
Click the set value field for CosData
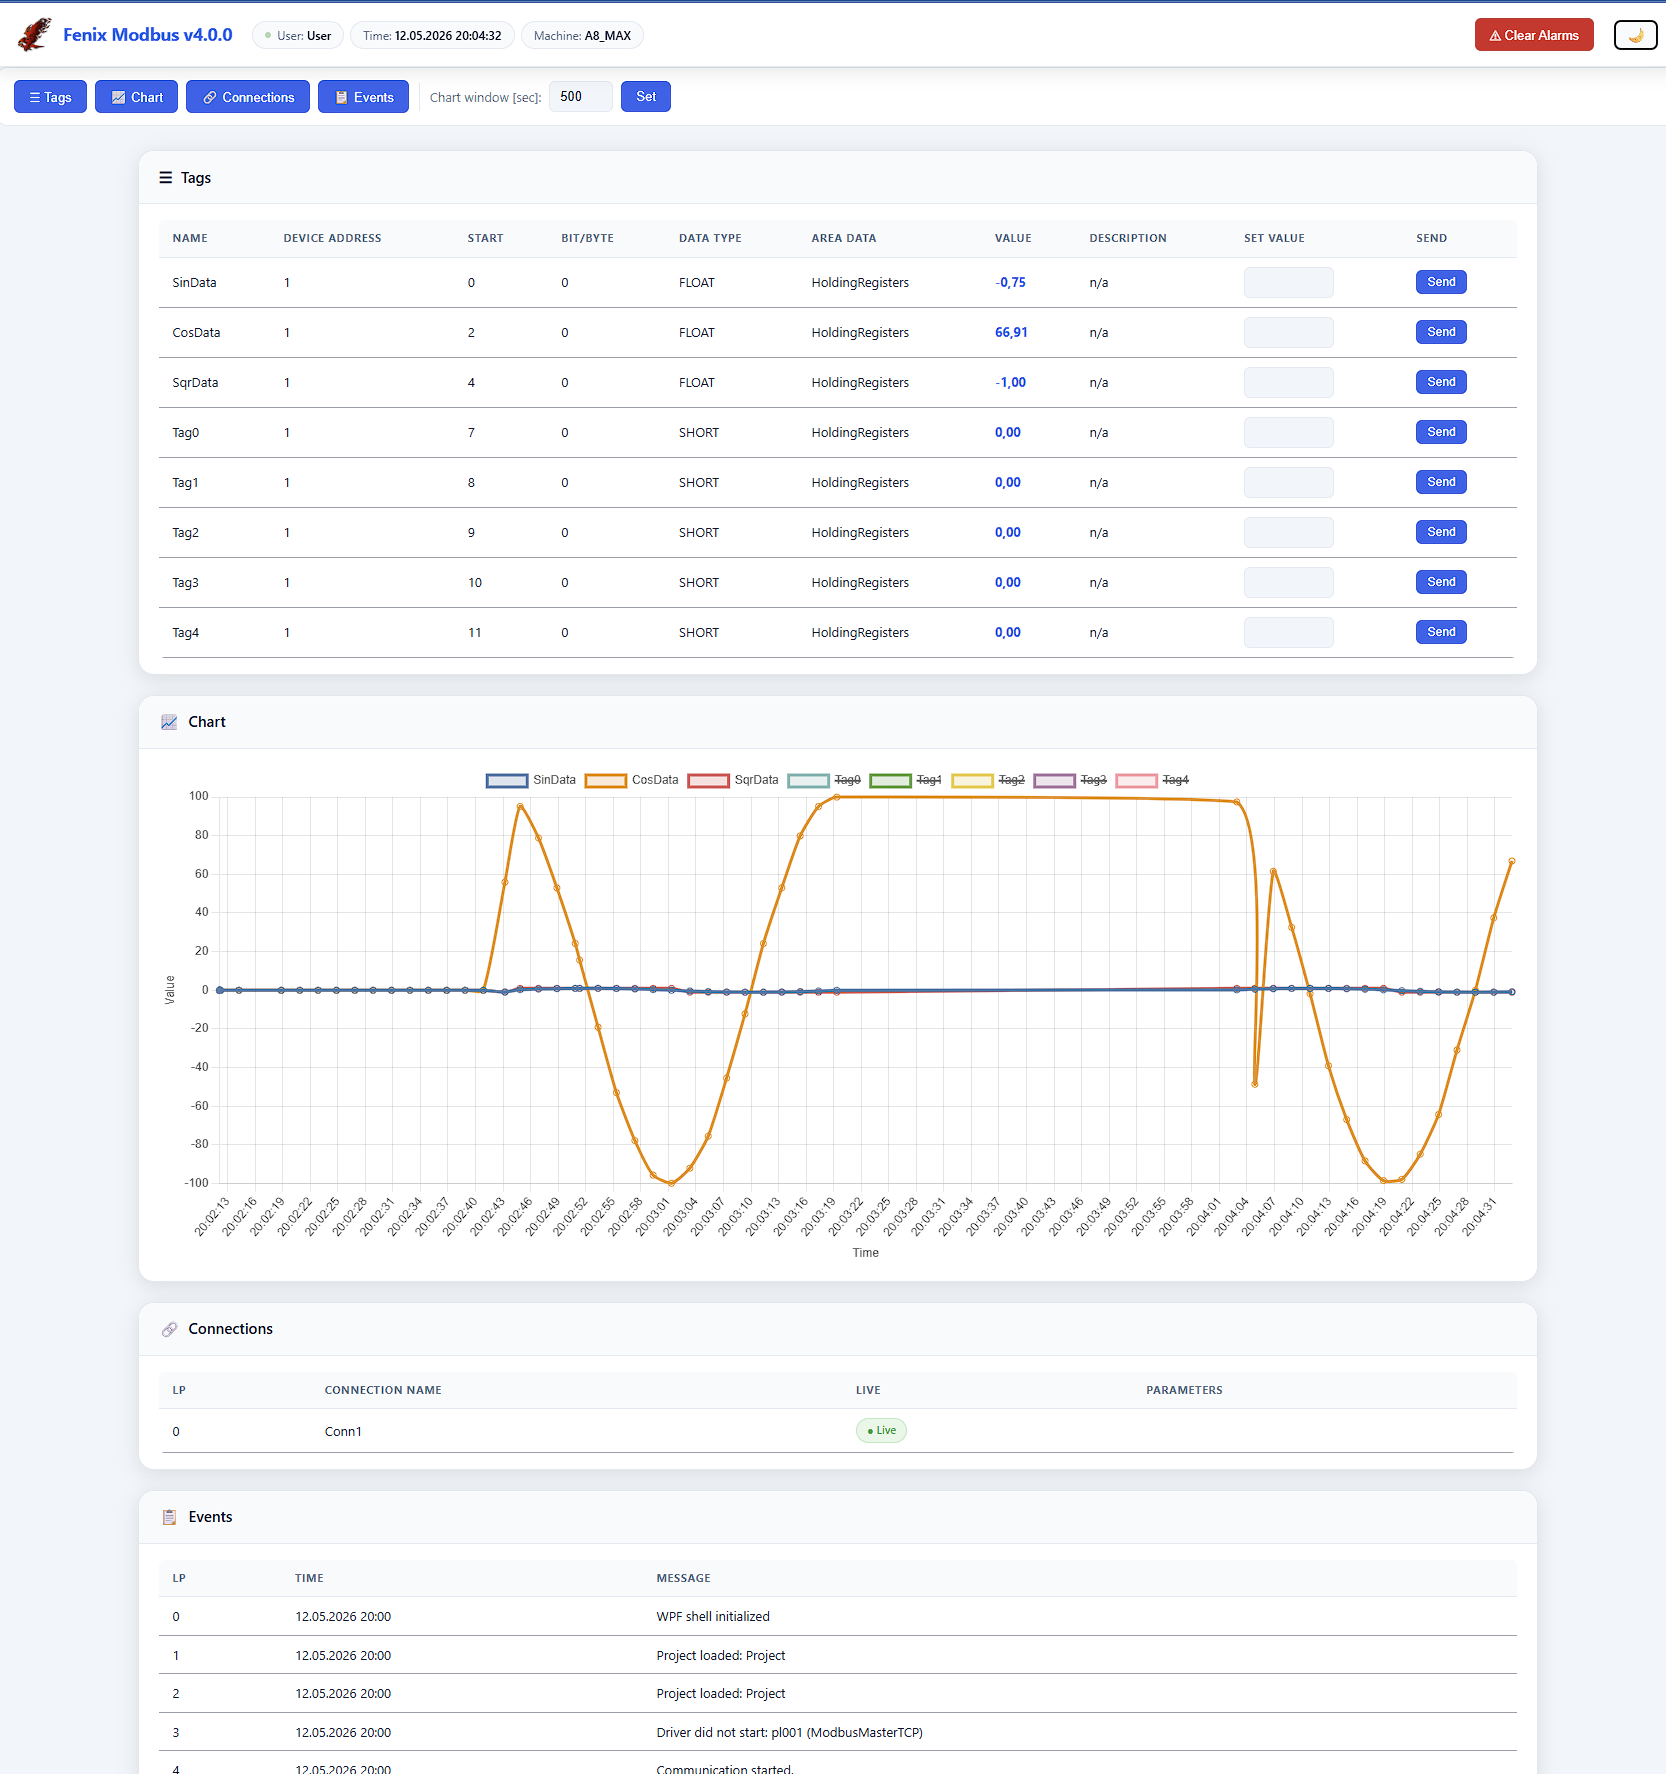(1288, 332)
